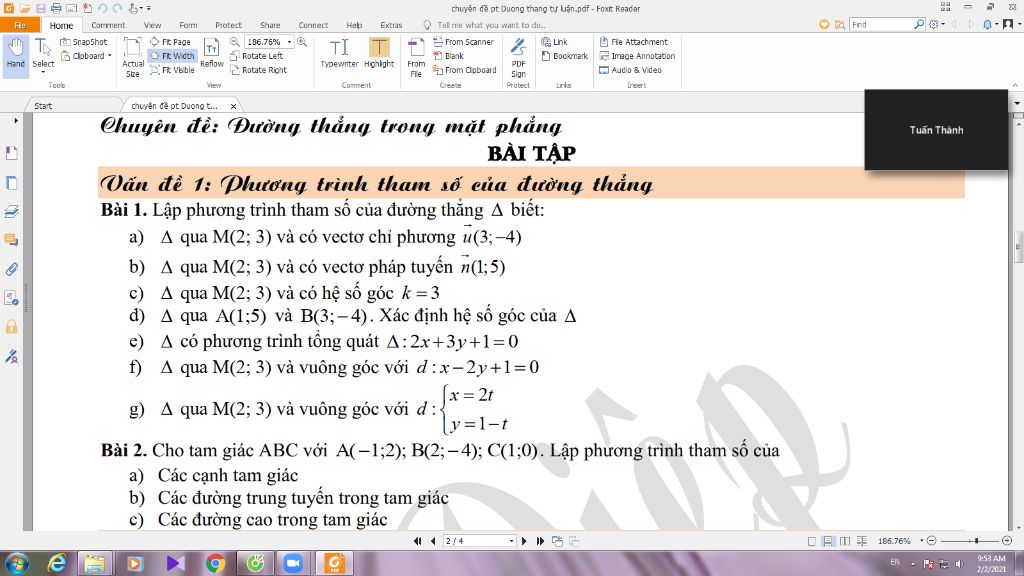Select the Hand tool
1024x576 pixels.
coord(16,54)
